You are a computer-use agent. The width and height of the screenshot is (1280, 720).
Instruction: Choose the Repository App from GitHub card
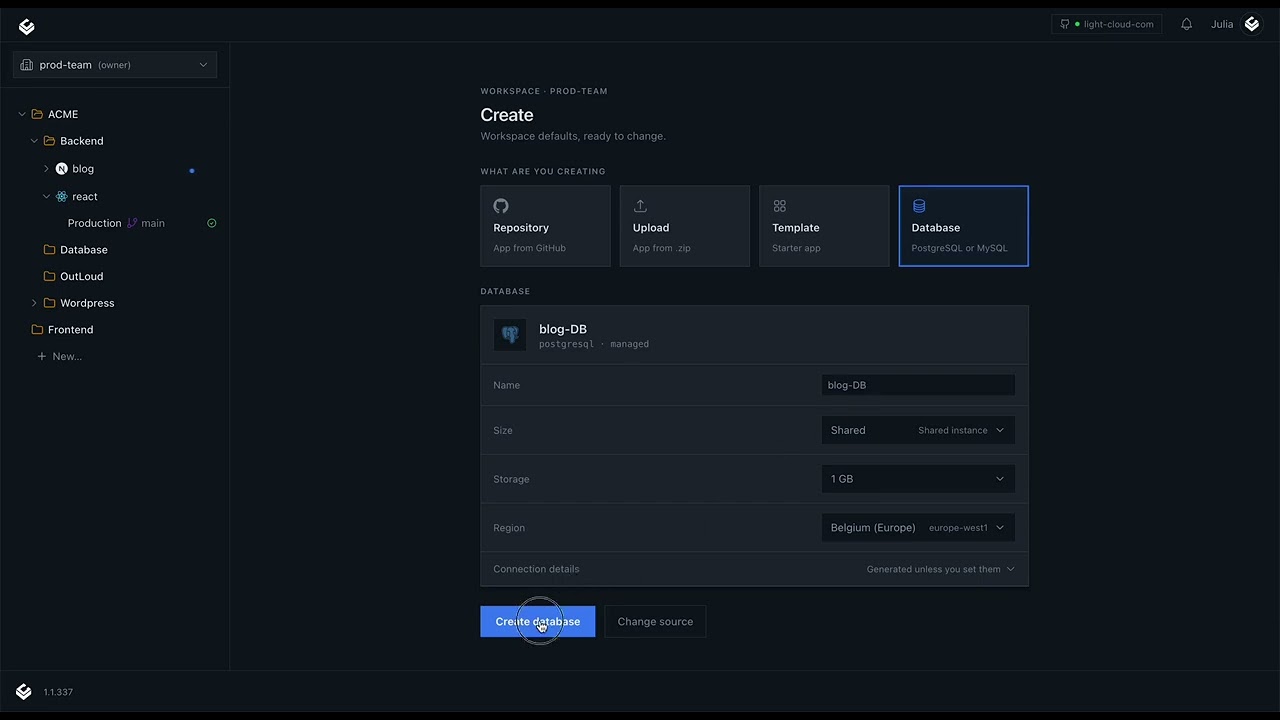(545, 226)
